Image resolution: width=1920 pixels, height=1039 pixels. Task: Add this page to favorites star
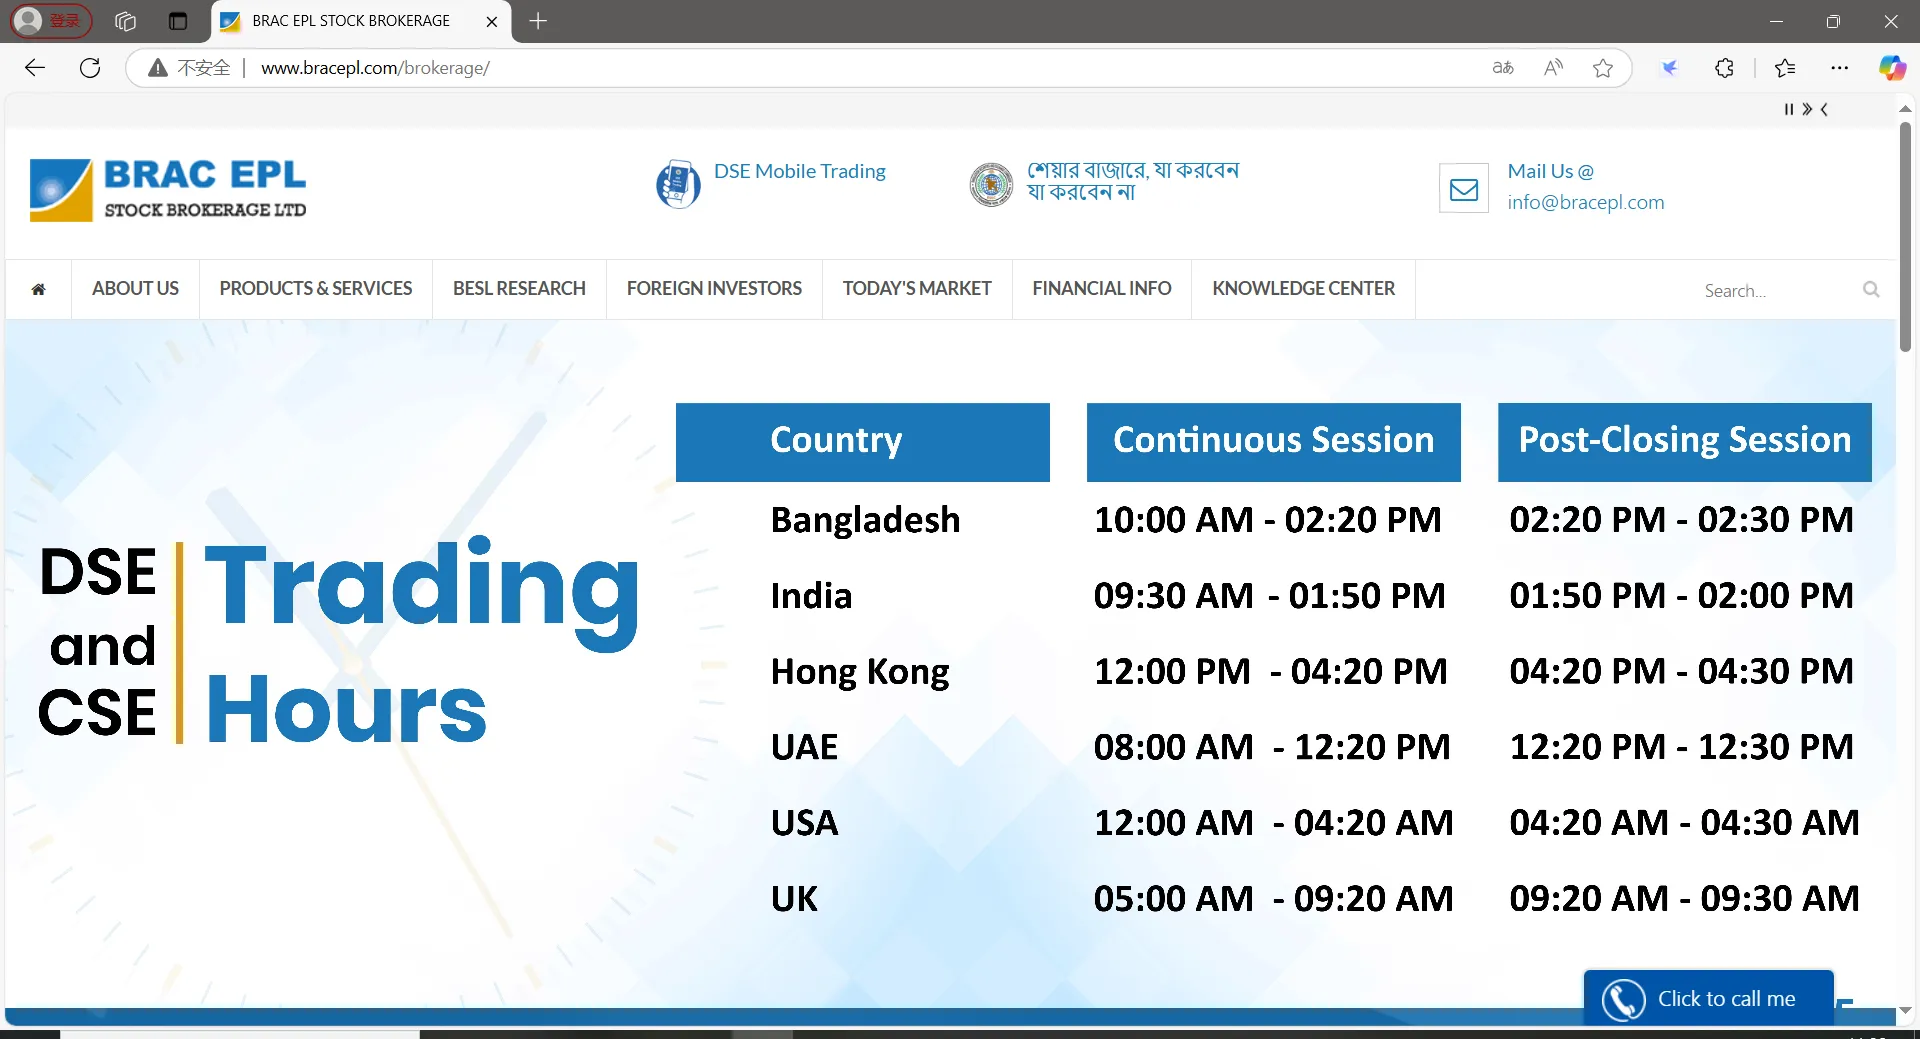(1603, 68)
